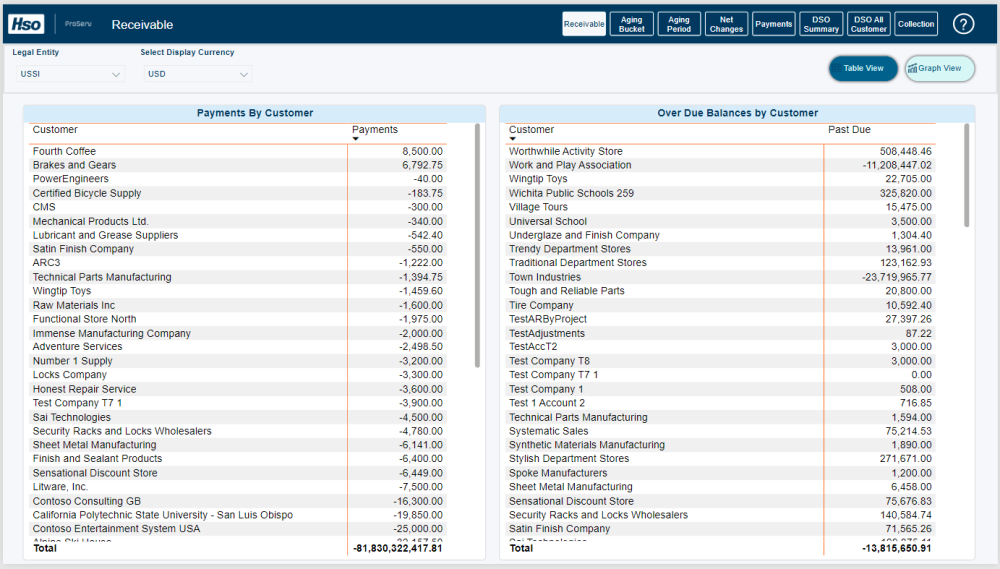Go to the Aging Period tab
Image resolution: width=1000 pixels, height=569 pixels.
[679, 24]
